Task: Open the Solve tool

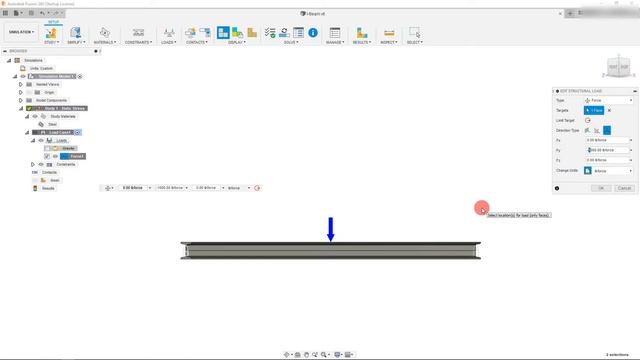Action: pos(284,33)
